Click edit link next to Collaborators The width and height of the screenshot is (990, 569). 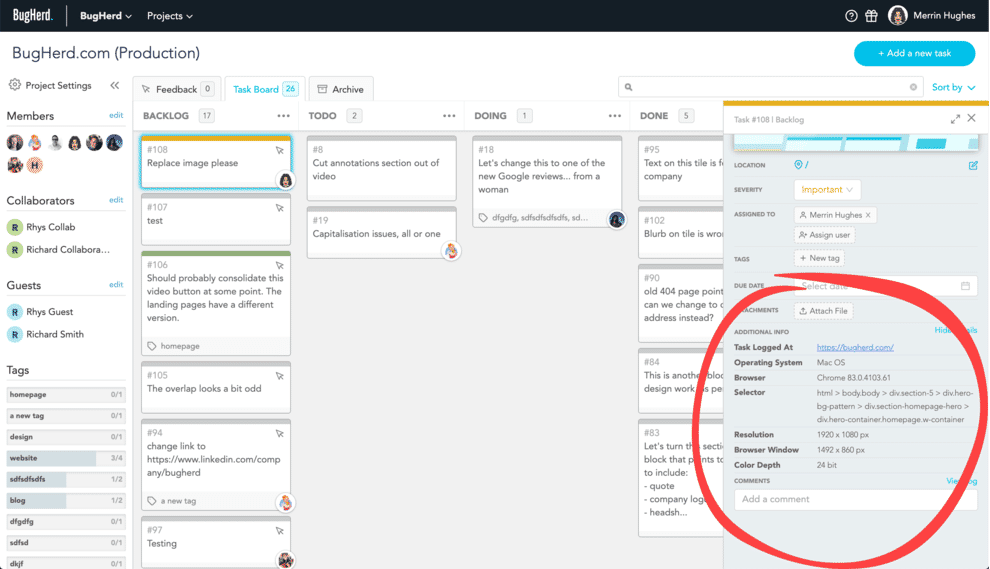116,200
